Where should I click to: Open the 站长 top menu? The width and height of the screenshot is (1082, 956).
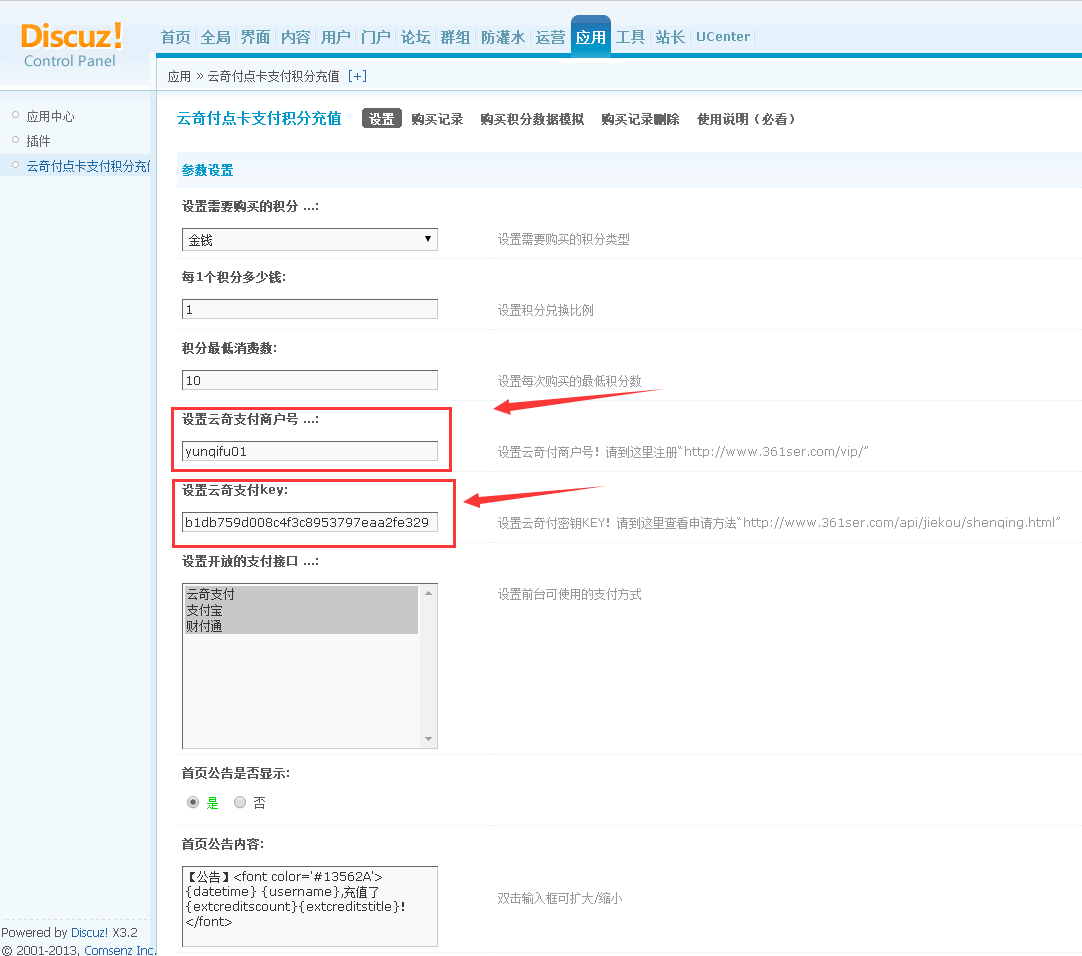(x=670, y=37)
